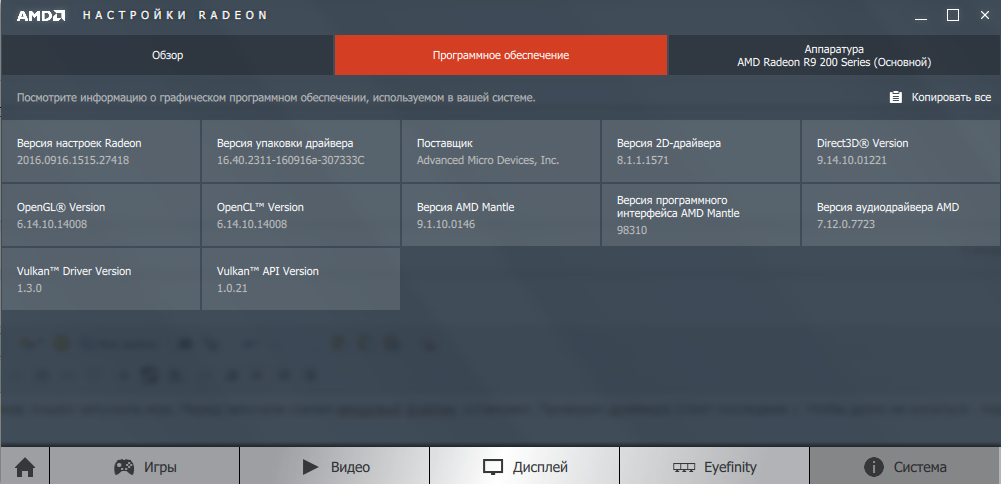The height and width of the screenshot is (484, 1001).
Task: Click the multi-display icon on the Eyefinity tab
Action: (x=684, y=467)
